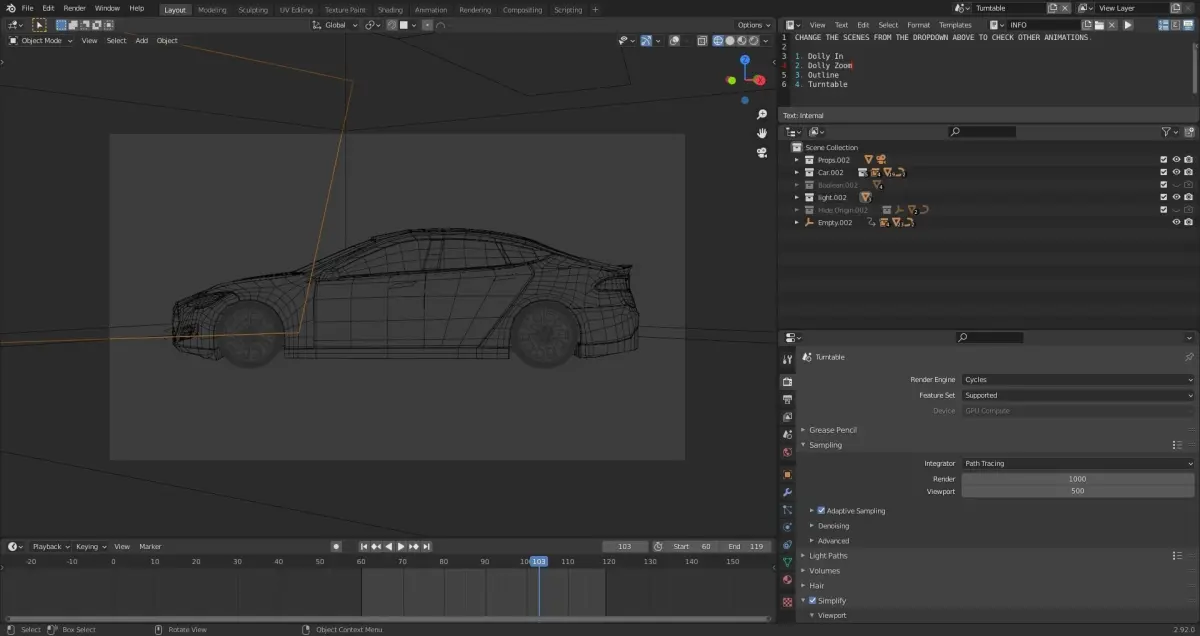Open the Output properties printer tab
Screen dimensions: 1200x636
787,399
